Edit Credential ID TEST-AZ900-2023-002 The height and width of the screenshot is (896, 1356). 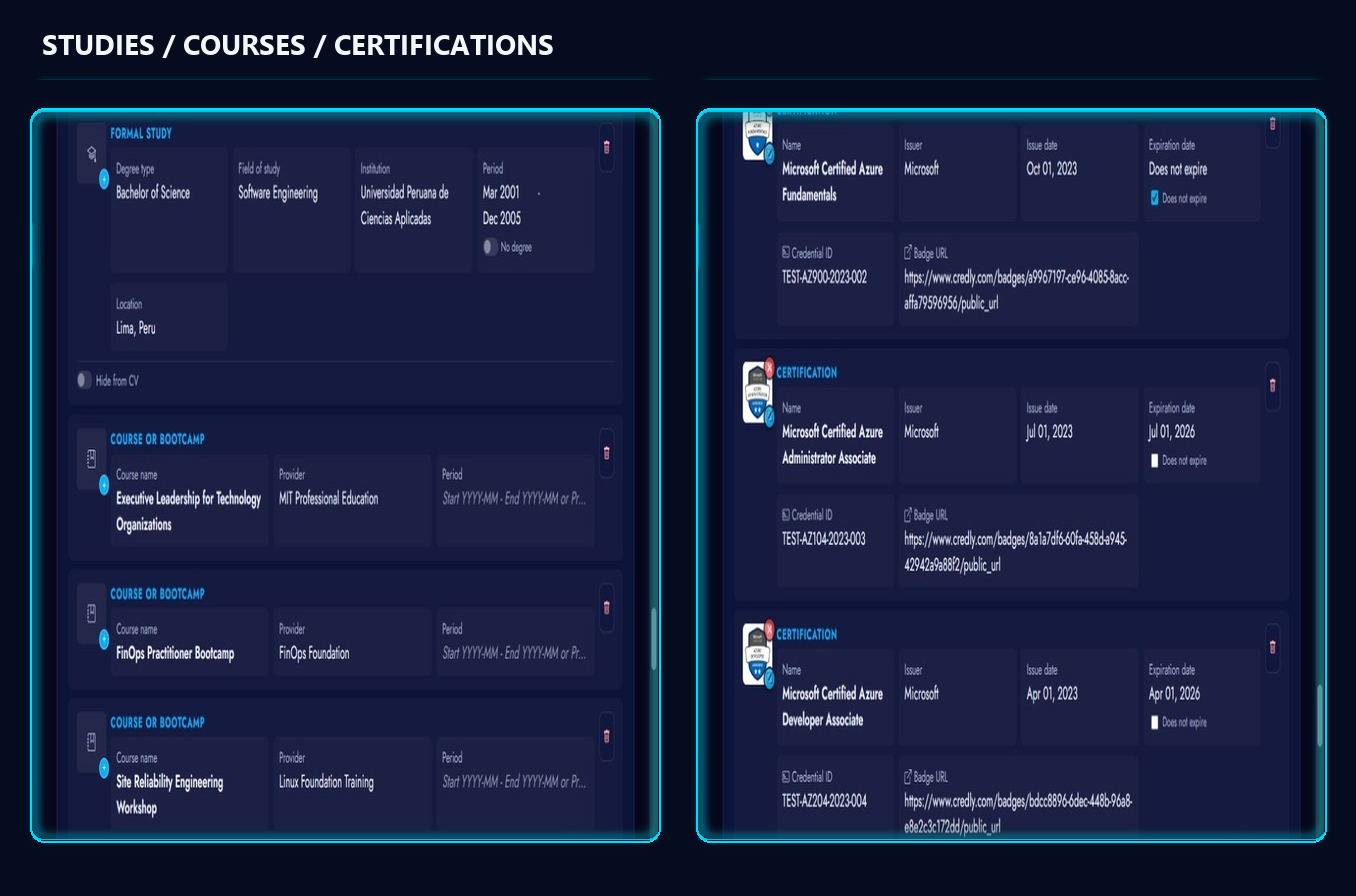tap(835, 279)
